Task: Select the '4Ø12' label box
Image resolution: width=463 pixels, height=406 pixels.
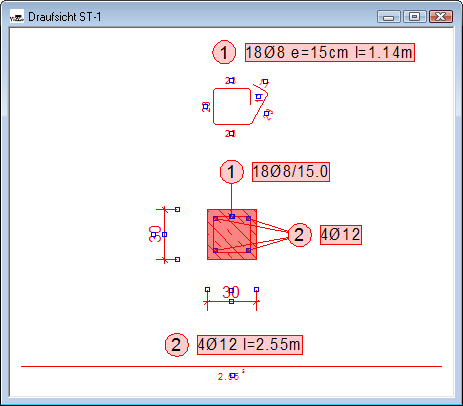Action: [341, 235]
